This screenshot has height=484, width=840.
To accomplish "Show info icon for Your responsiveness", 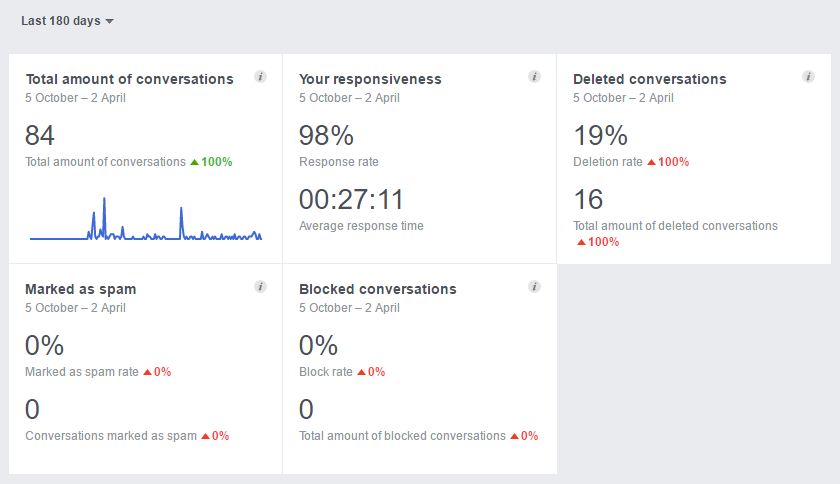I will click(534, 77).
